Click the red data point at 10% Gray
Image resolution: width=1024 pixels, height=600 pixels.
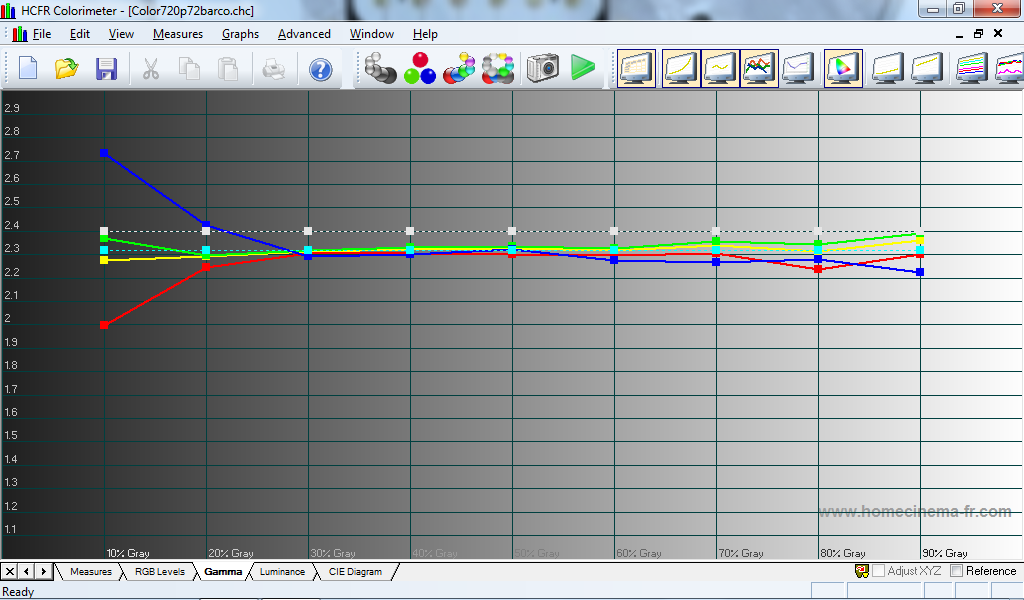point(104,324)
